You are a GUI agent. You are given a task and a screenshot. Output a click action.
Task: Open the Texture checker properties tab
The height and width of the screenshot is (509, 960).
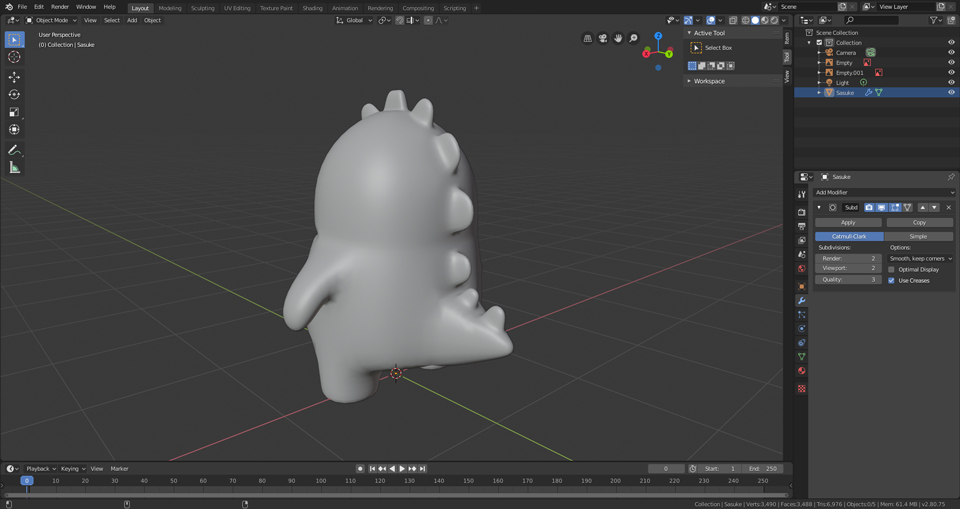click(x=801, y=388)
